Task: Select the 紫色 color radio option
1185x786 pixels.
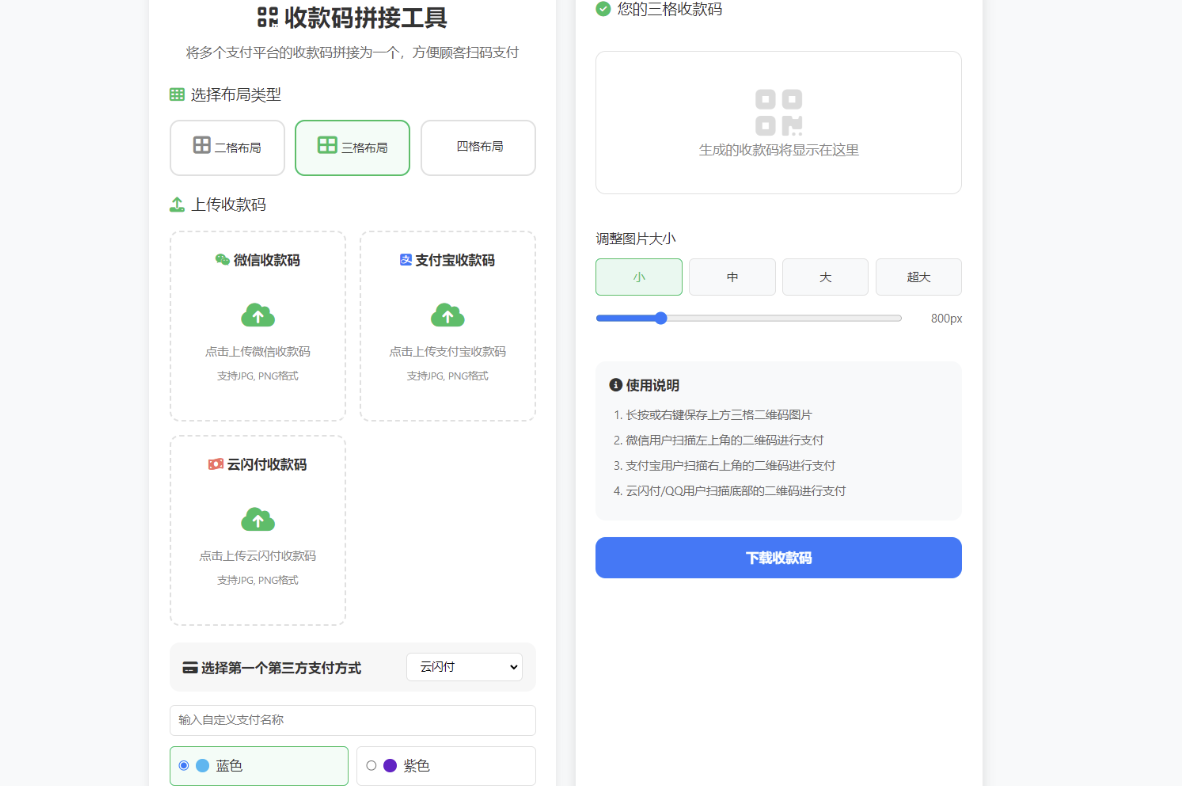Action: click(369, 765)
